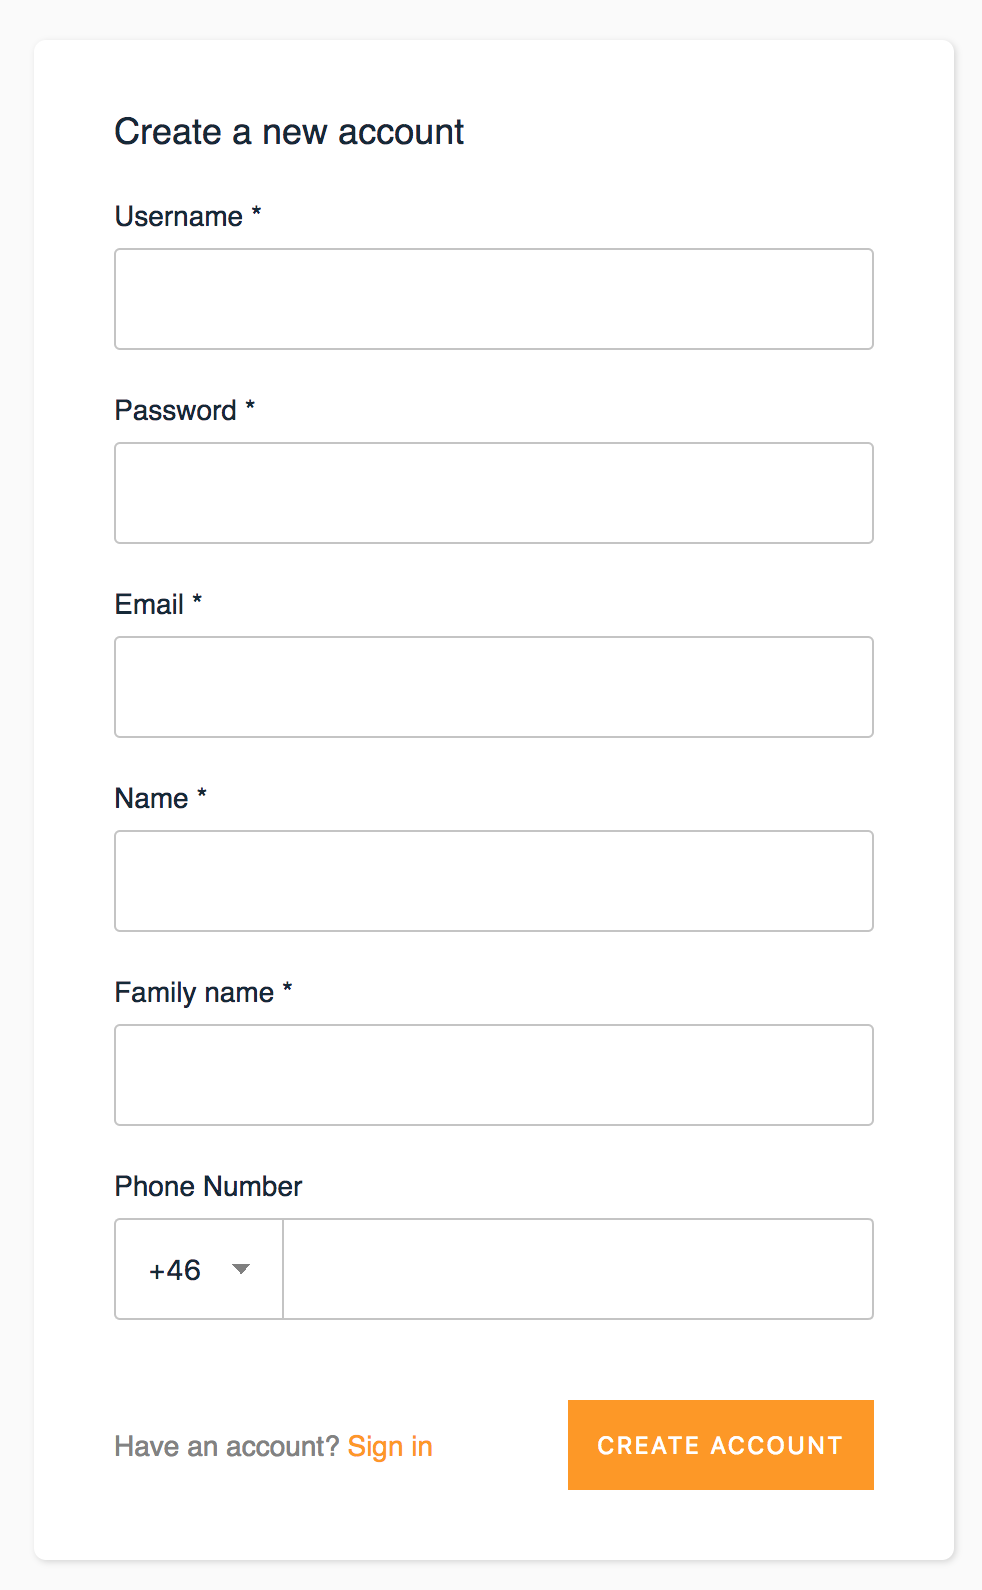Open the Sign in link
This screenshot has width=982, height=1590.
tap(389, 1445)
